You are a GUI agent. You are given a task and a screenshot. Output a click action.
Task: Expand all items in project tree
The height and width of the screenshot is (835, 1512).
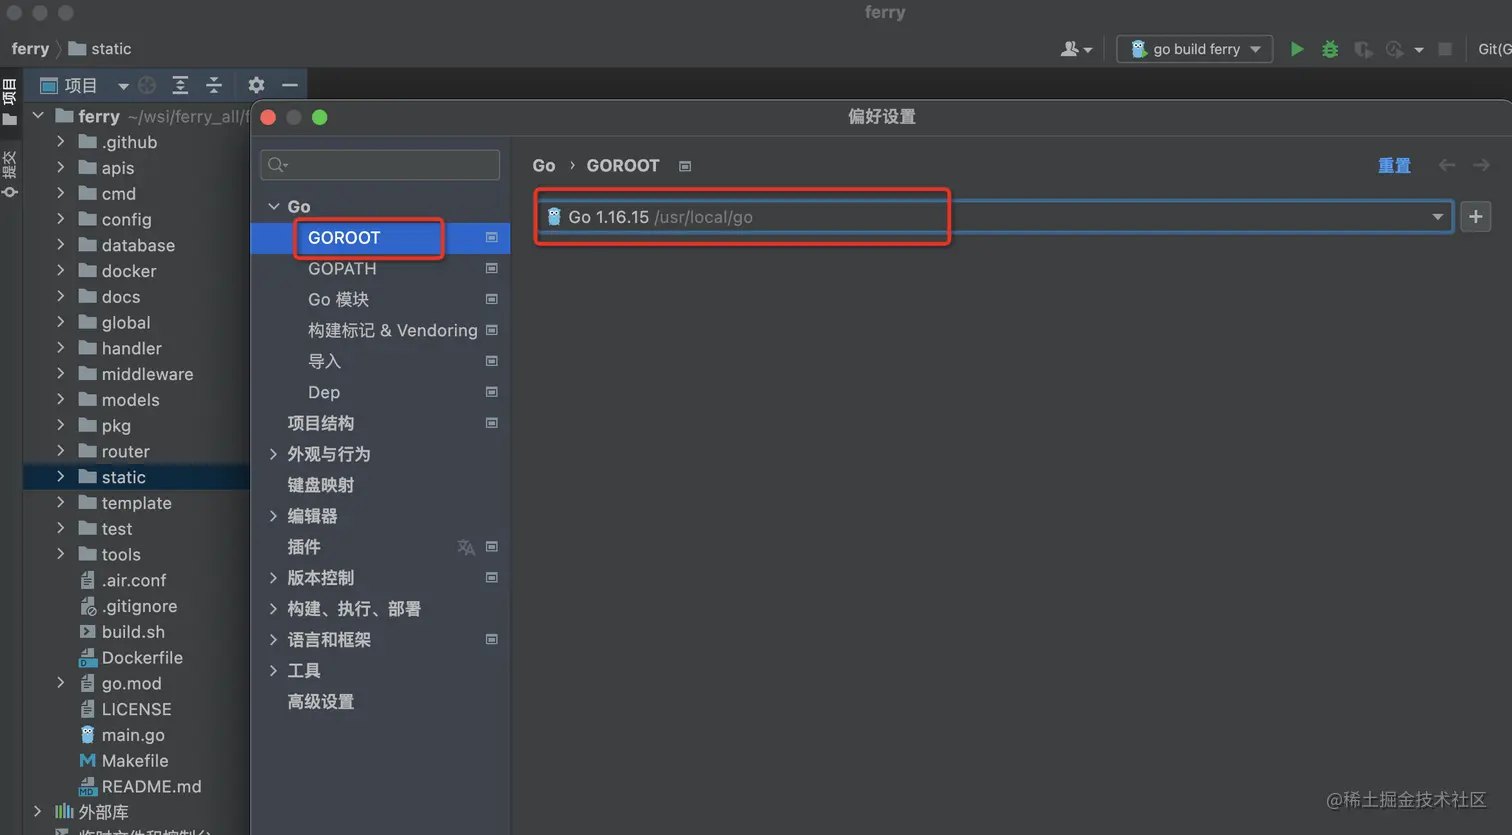180,85
